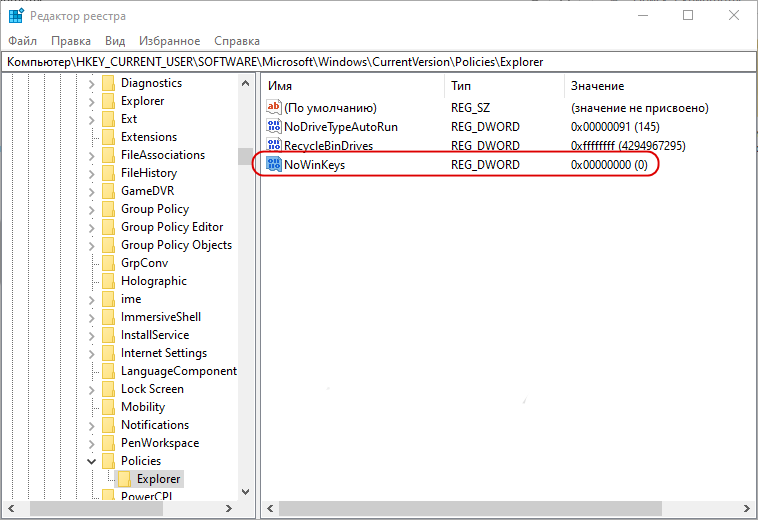Click the 0x00000091 (145) data cell
Viewport: 758px width, 520px height.
615,127
